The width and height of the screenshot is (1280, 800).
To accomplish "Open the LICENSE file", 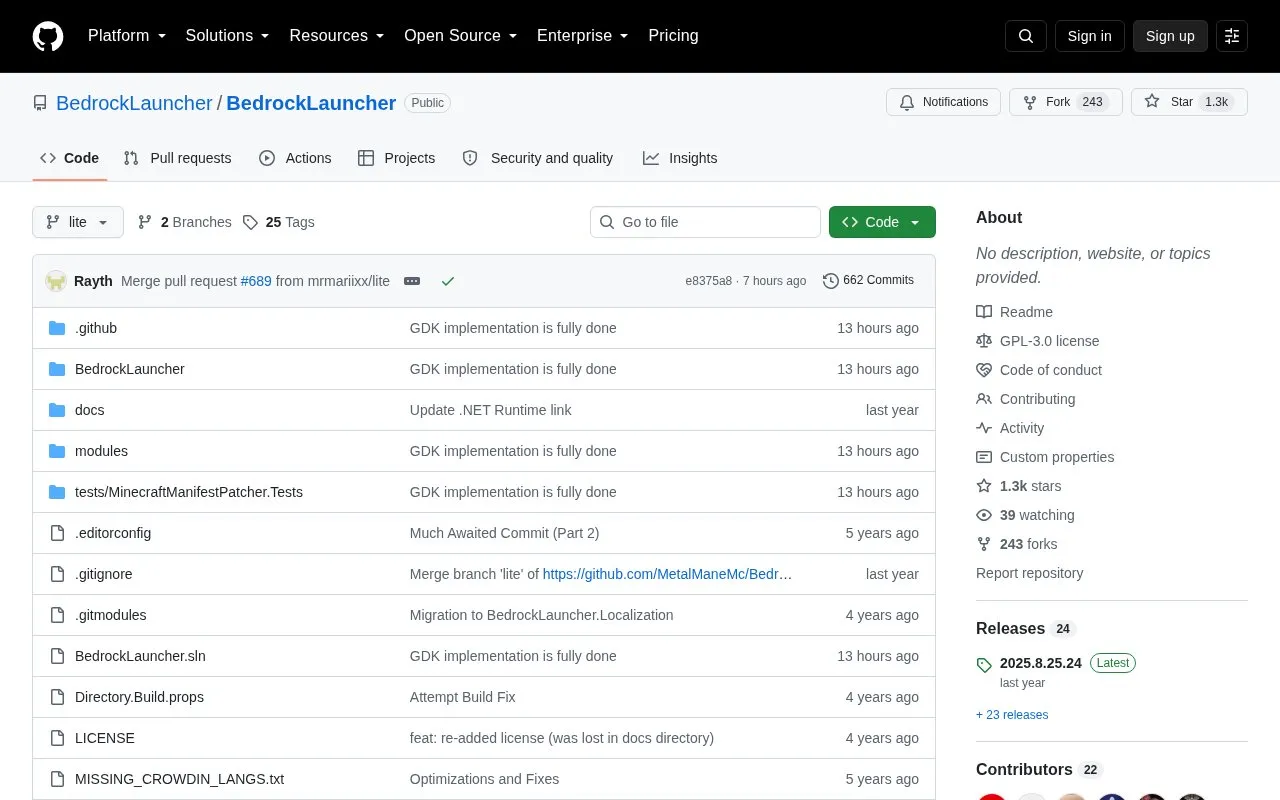I will pos(105,738).
